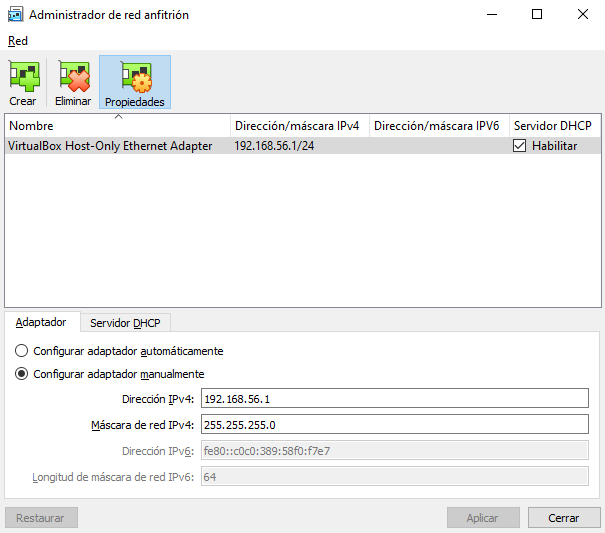
Task: Sort by Servidor DHCP column header
Action: 552,126
